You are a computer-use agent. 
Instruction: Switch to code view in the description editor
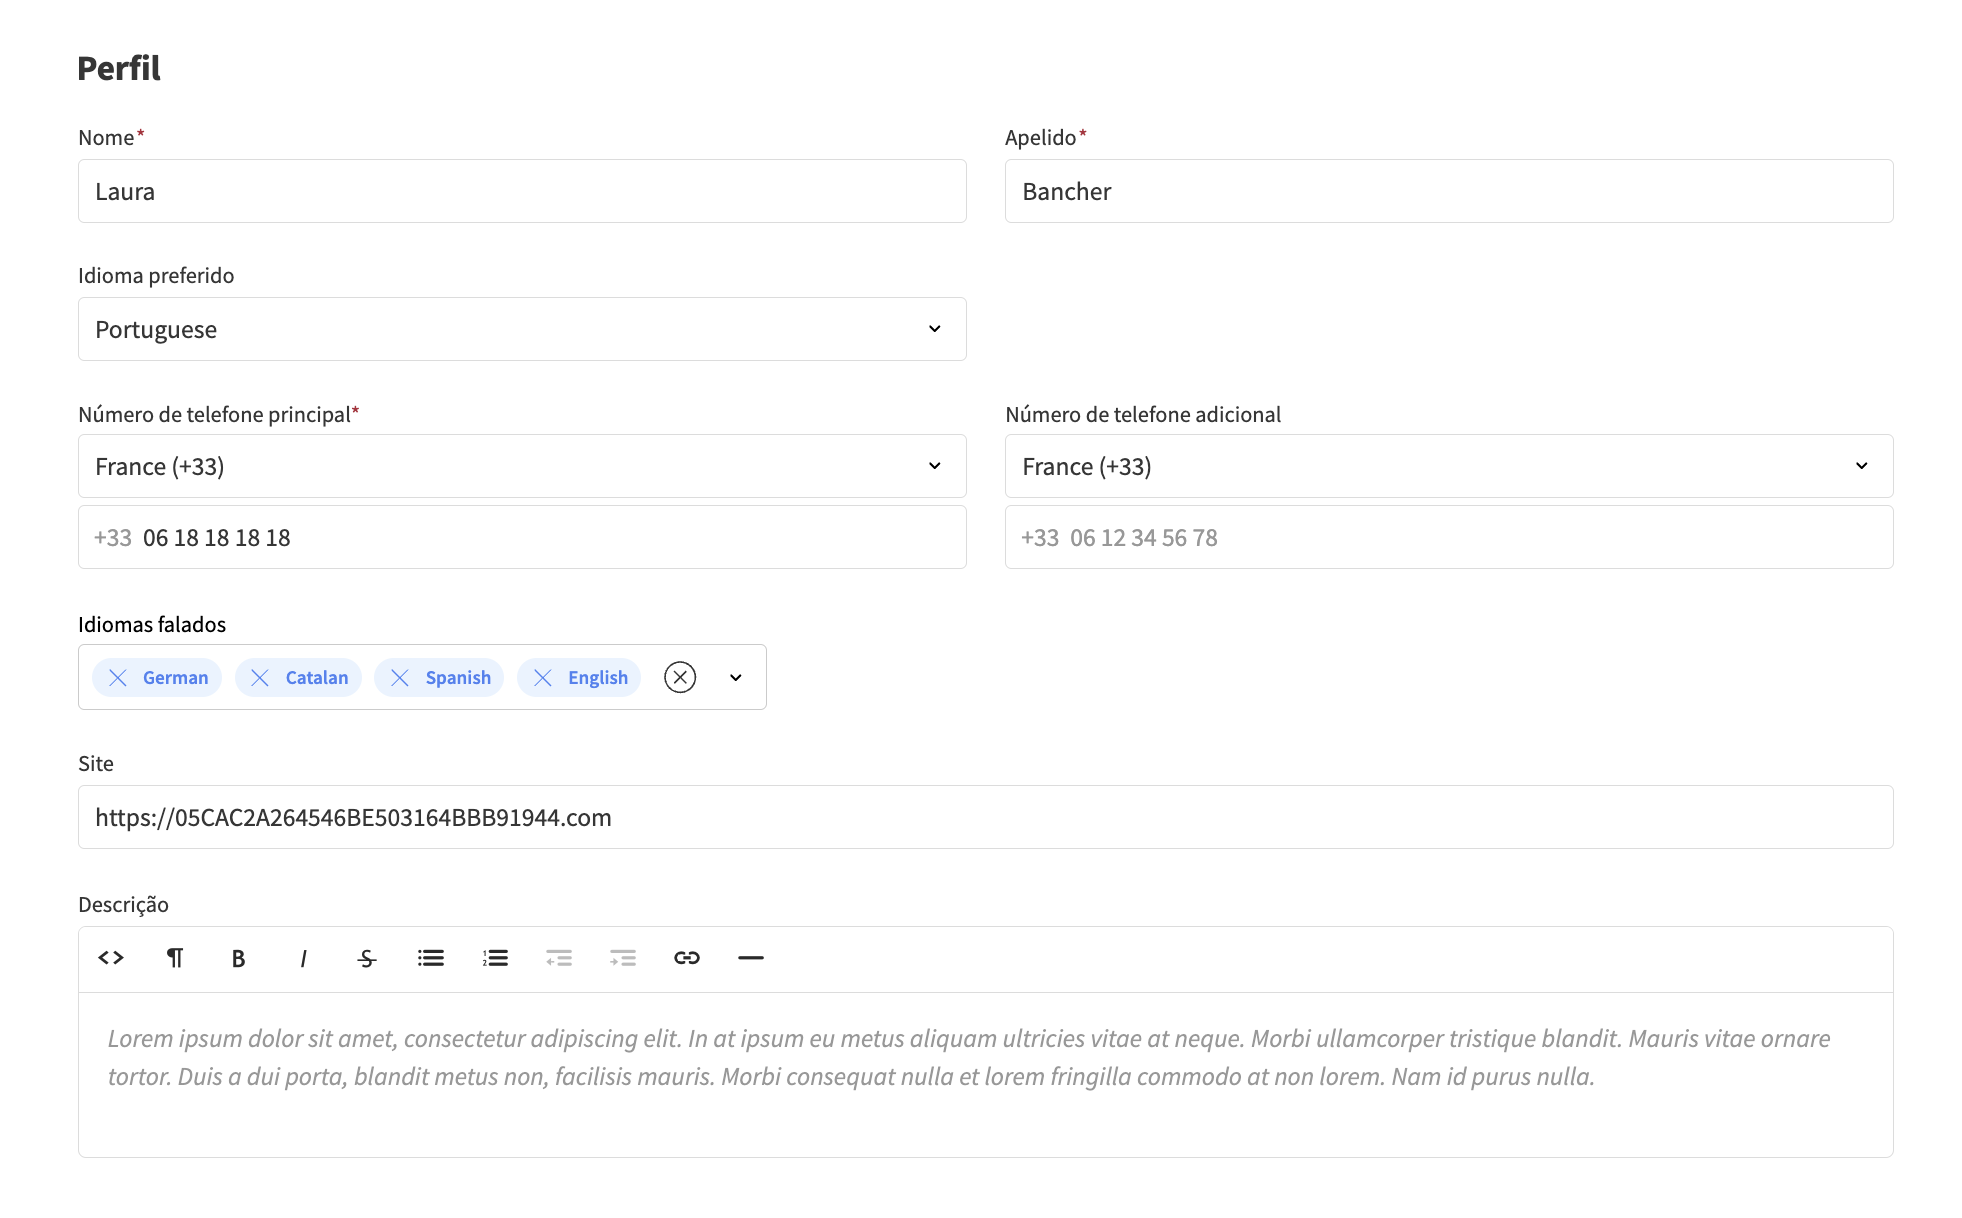110,958
